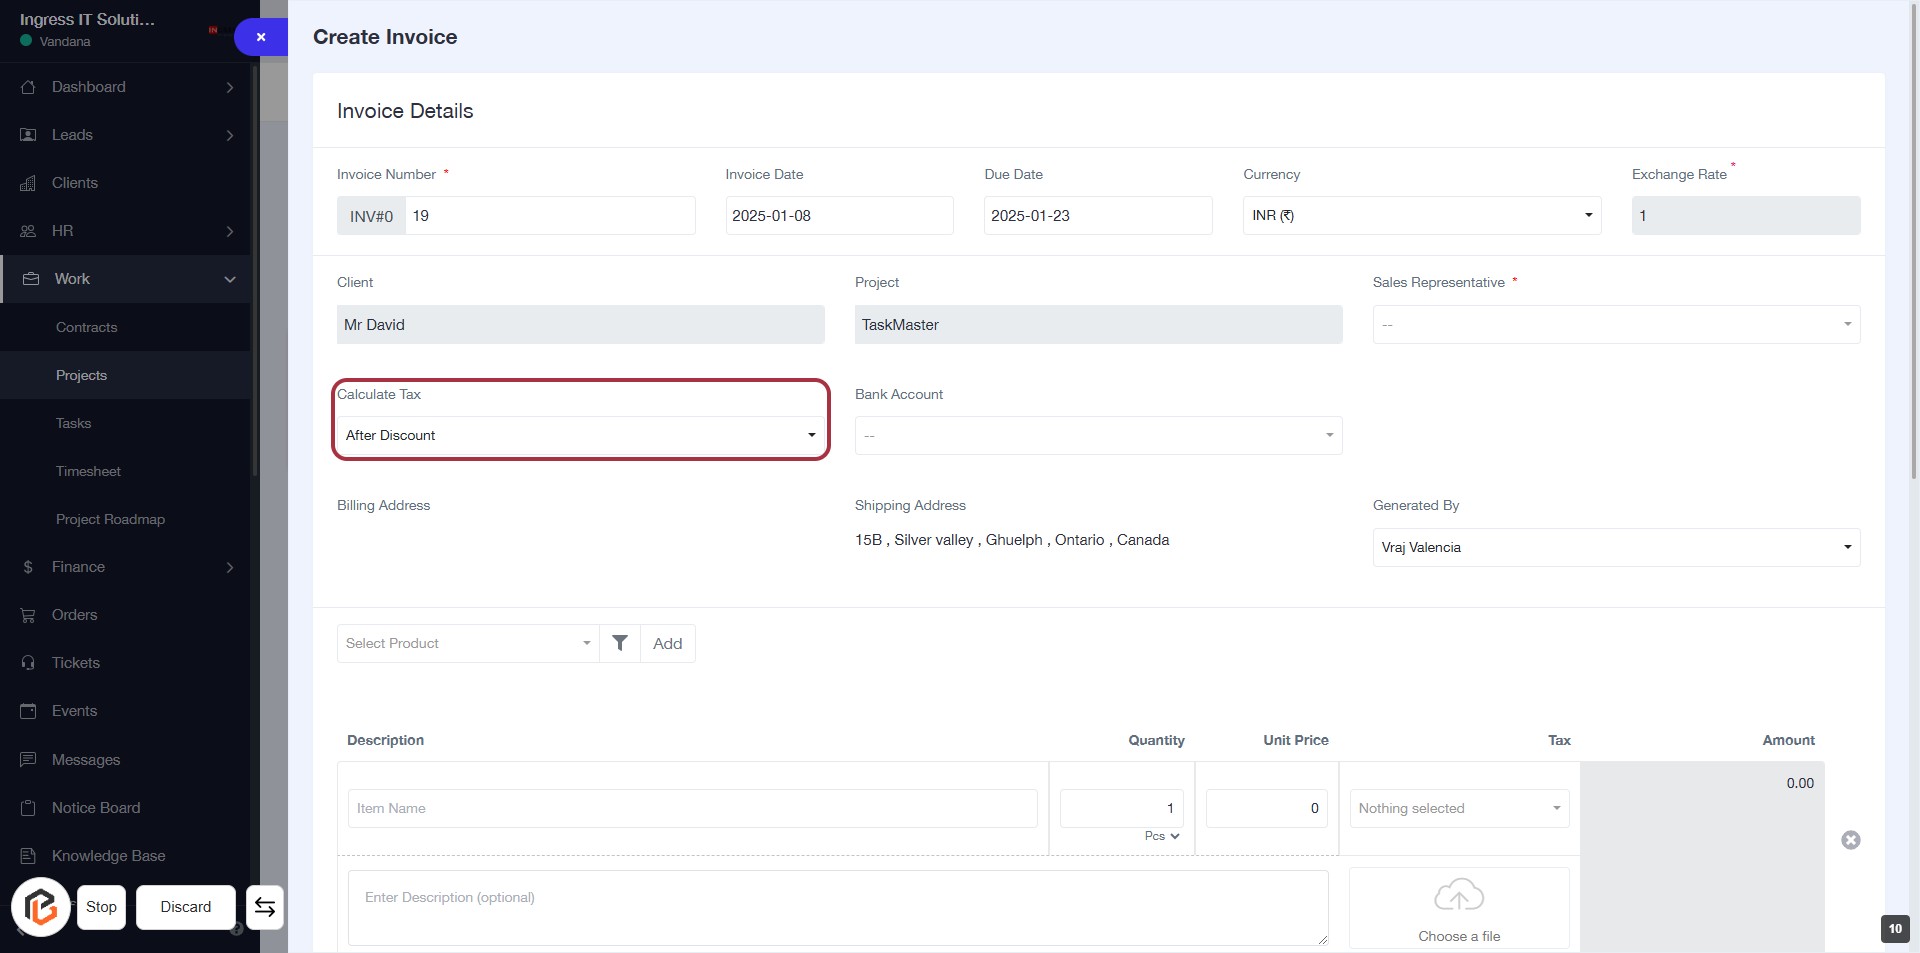Open the Tax dropdown showing Nothing selected
Viewport: 1920px width, 953px height.
click(1458, 808)
